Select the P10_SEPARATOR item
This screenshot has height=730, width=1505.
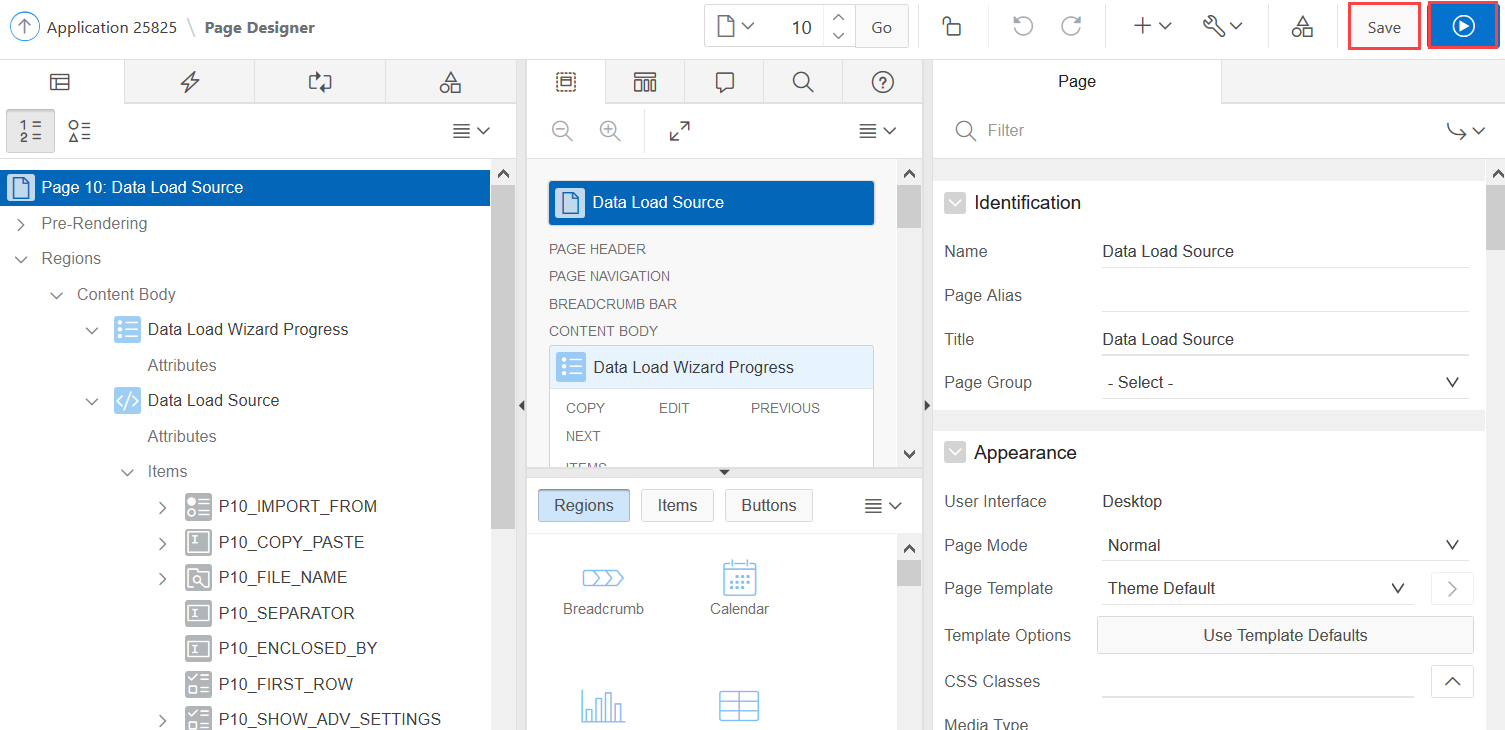(286, 613)
